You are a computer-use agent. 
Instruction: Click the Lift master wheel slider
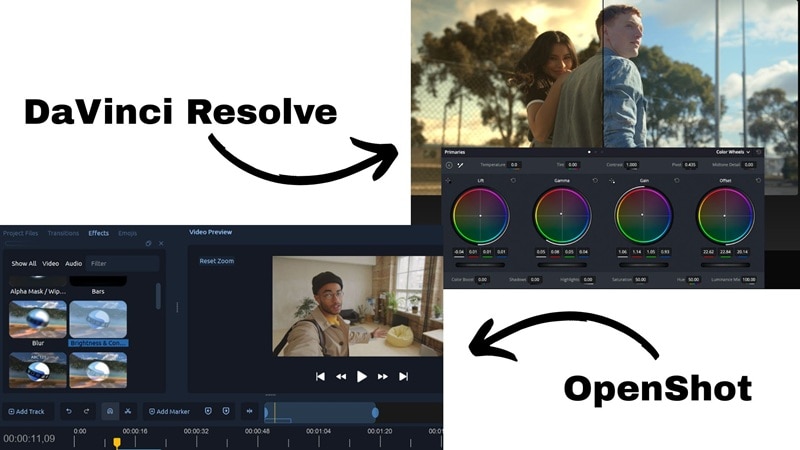(x=480, y=265)
